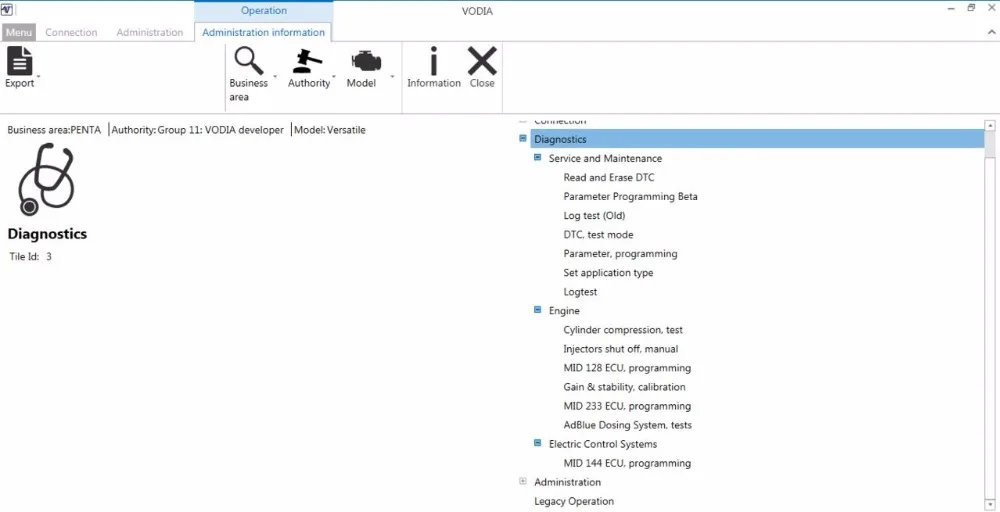Click the Business area label
This screenshot has height=512, width=1000.
tap(249, 90)
